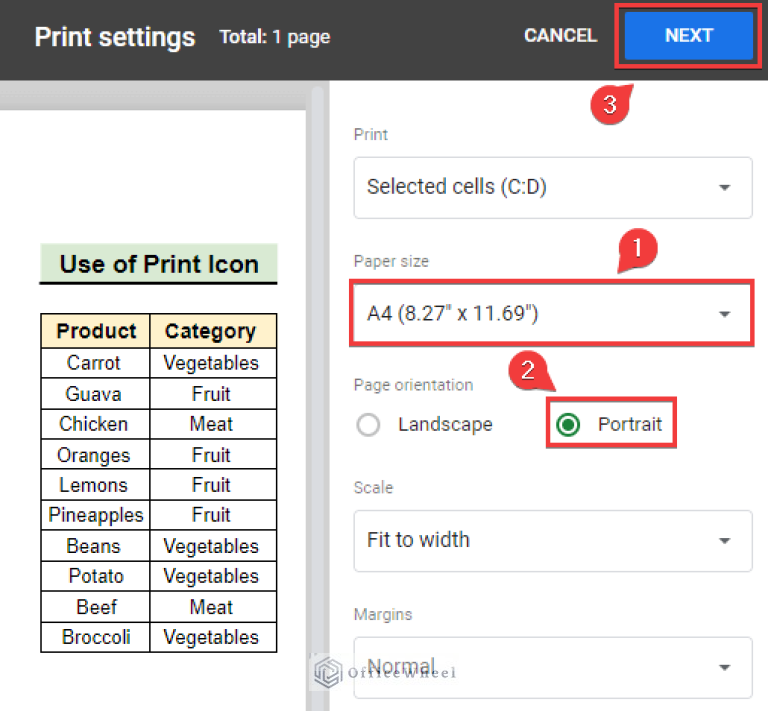768x711 pixels.
Task: Expand the Paper size A4 dropdown
Action: tap(552, 314)
